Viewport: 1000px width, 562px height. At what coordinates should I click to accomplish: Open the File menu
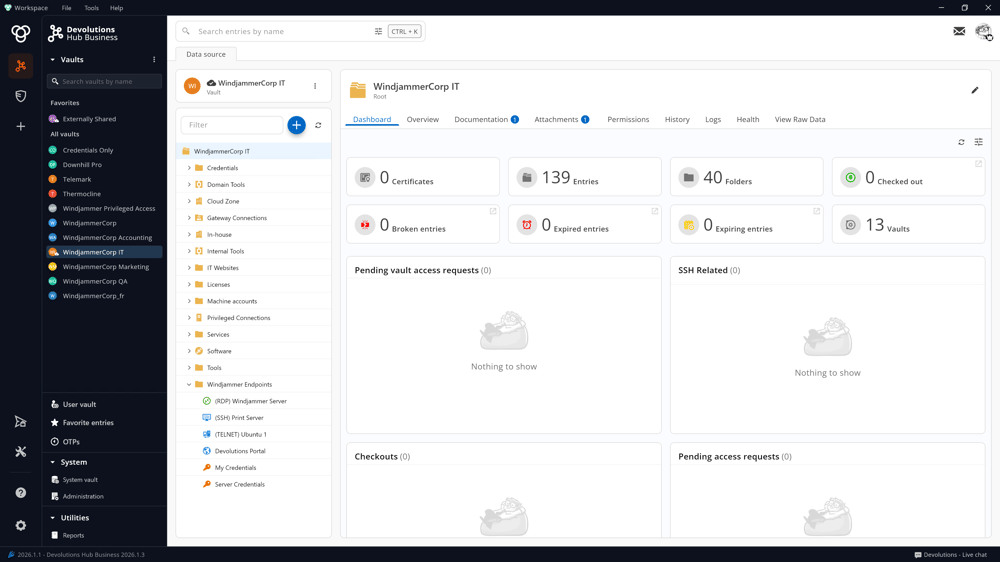click(66, 8)
